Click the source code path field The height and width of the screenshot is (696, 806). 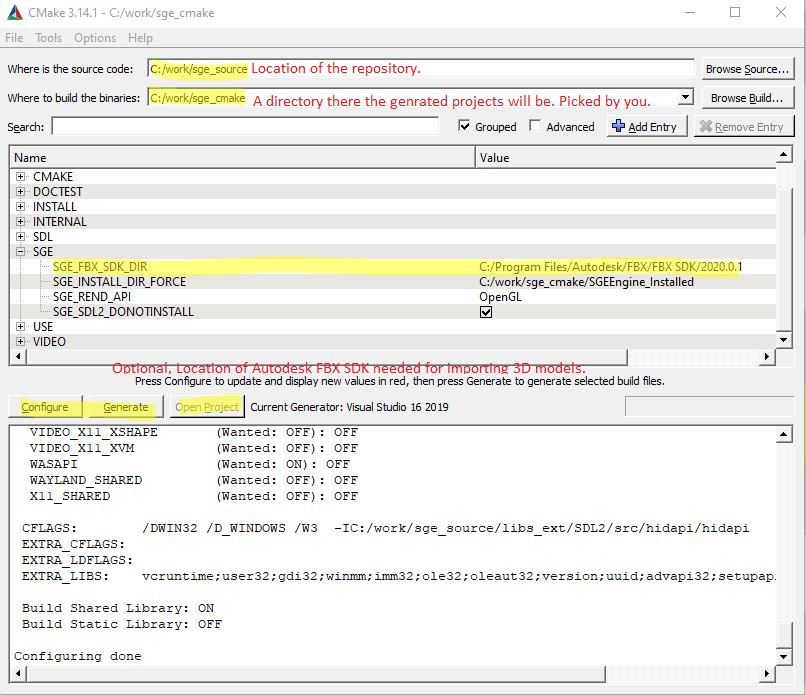(420, 68)
